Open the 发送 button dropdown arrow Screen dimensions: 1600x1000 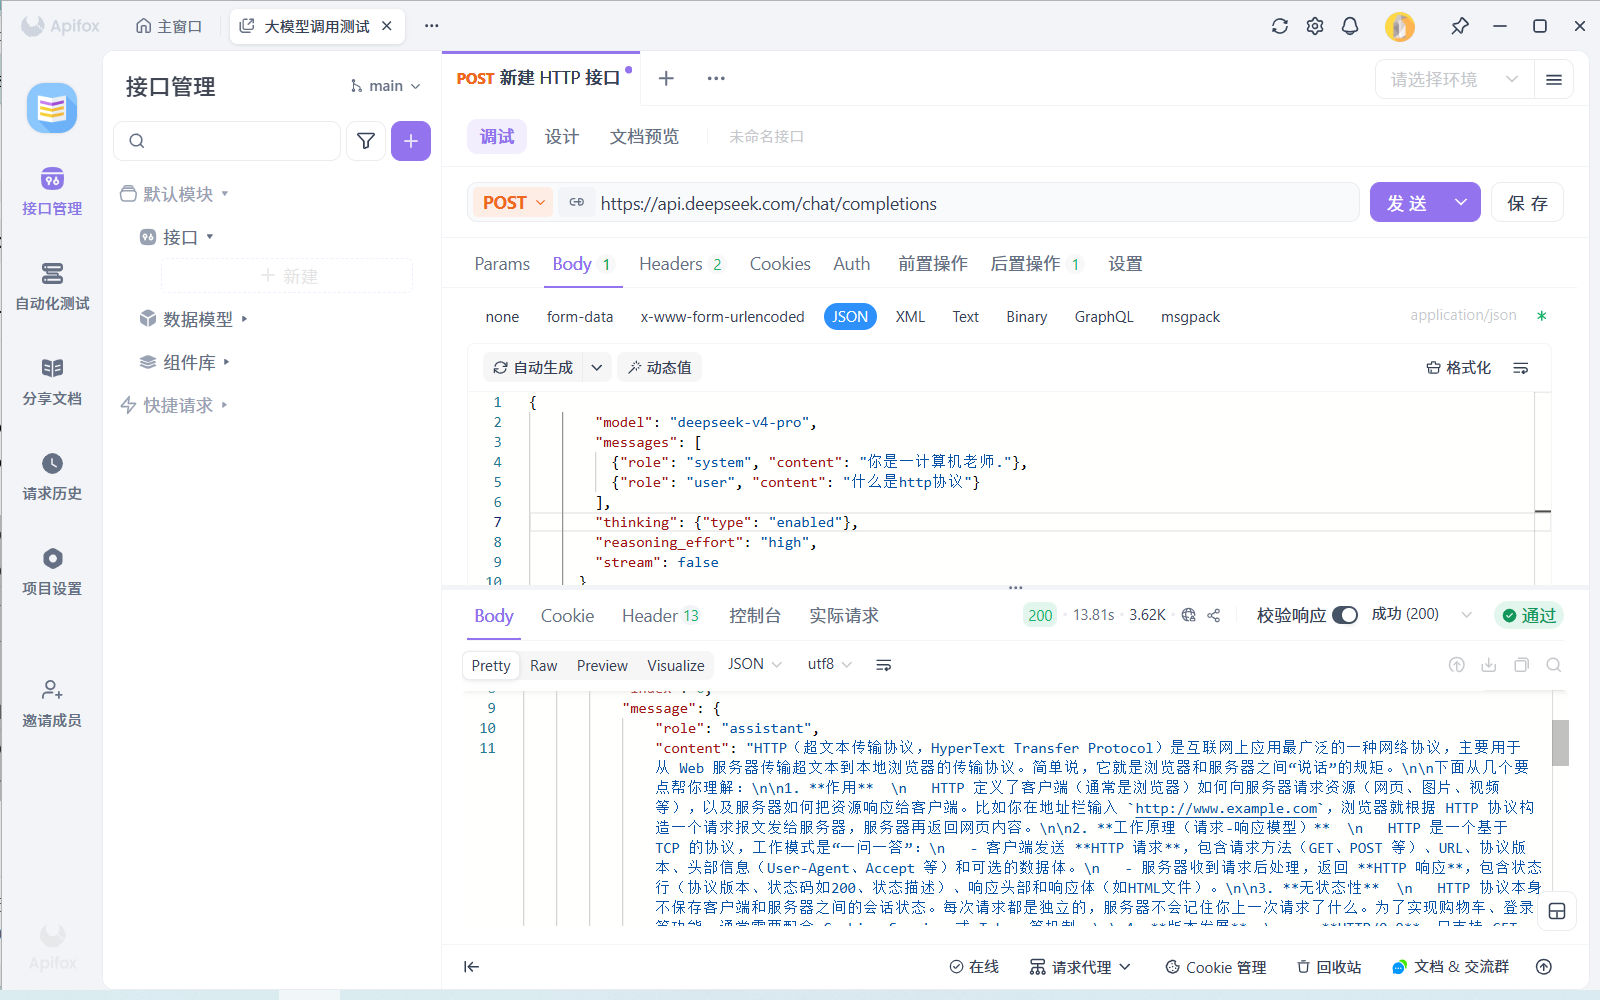pyautogui.click(x=1461, y=203)
